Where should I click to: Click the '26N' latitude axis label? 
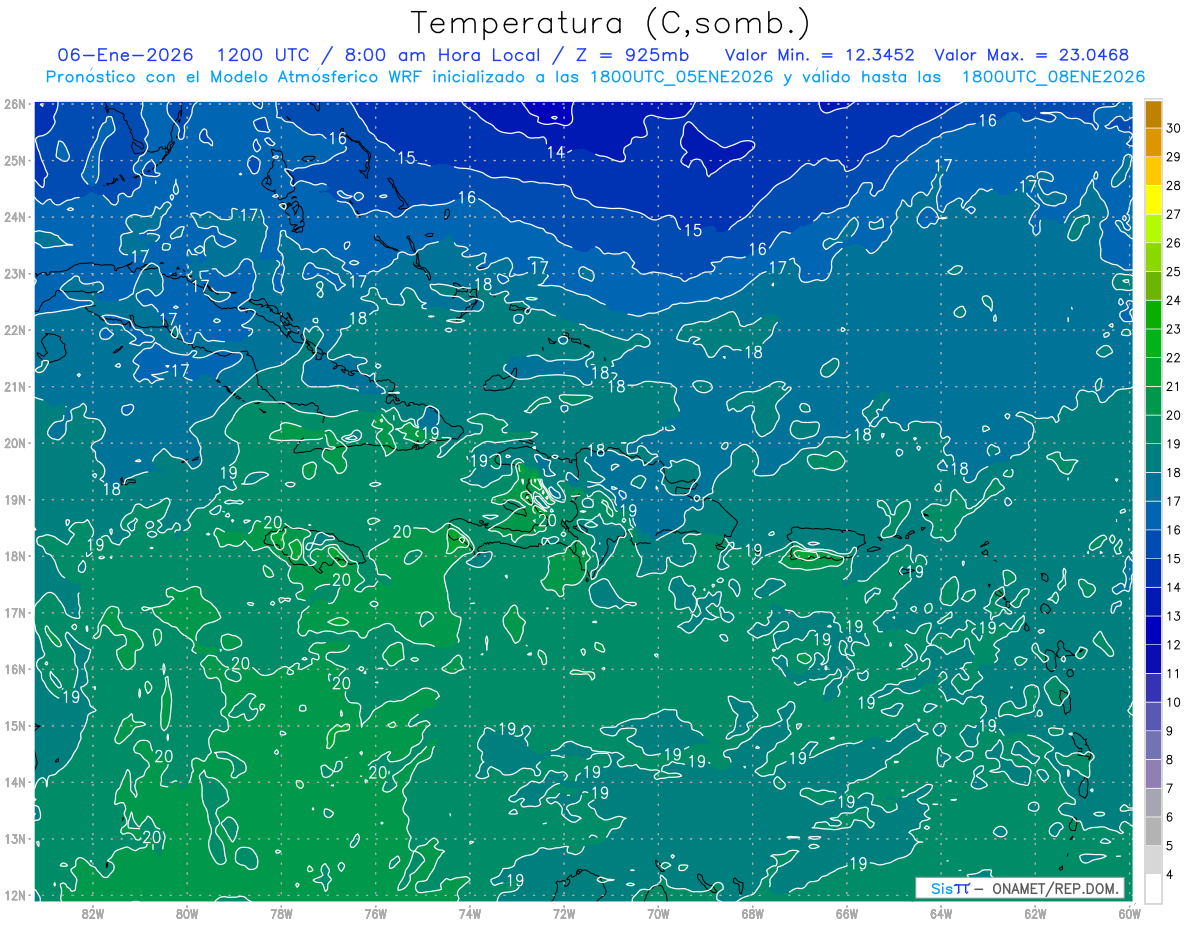point(14,104)
